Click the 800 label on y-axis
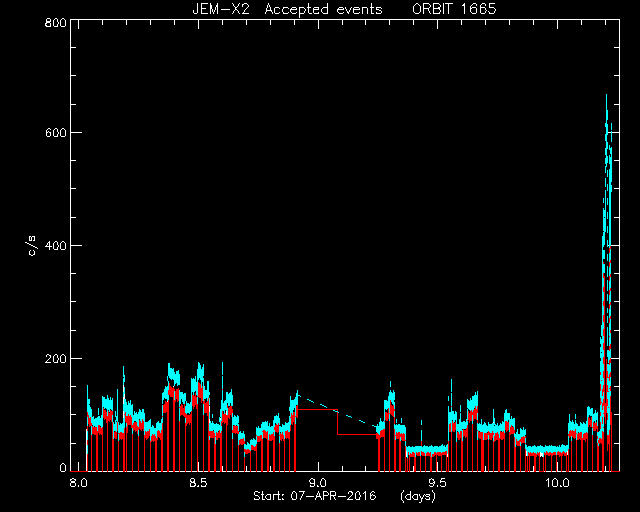Image resolution: width=640 pixels, height=512 pixels. click(56, 23)
